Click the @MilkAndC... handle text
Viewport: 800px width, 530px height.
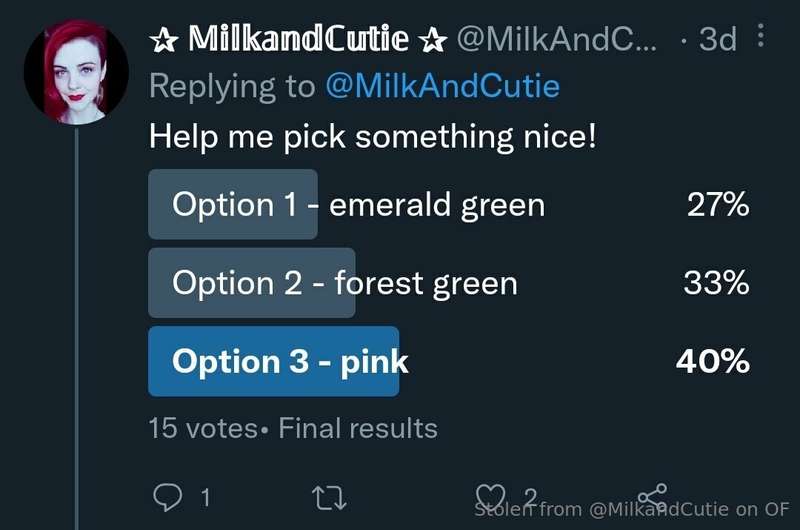click(557, 38)
